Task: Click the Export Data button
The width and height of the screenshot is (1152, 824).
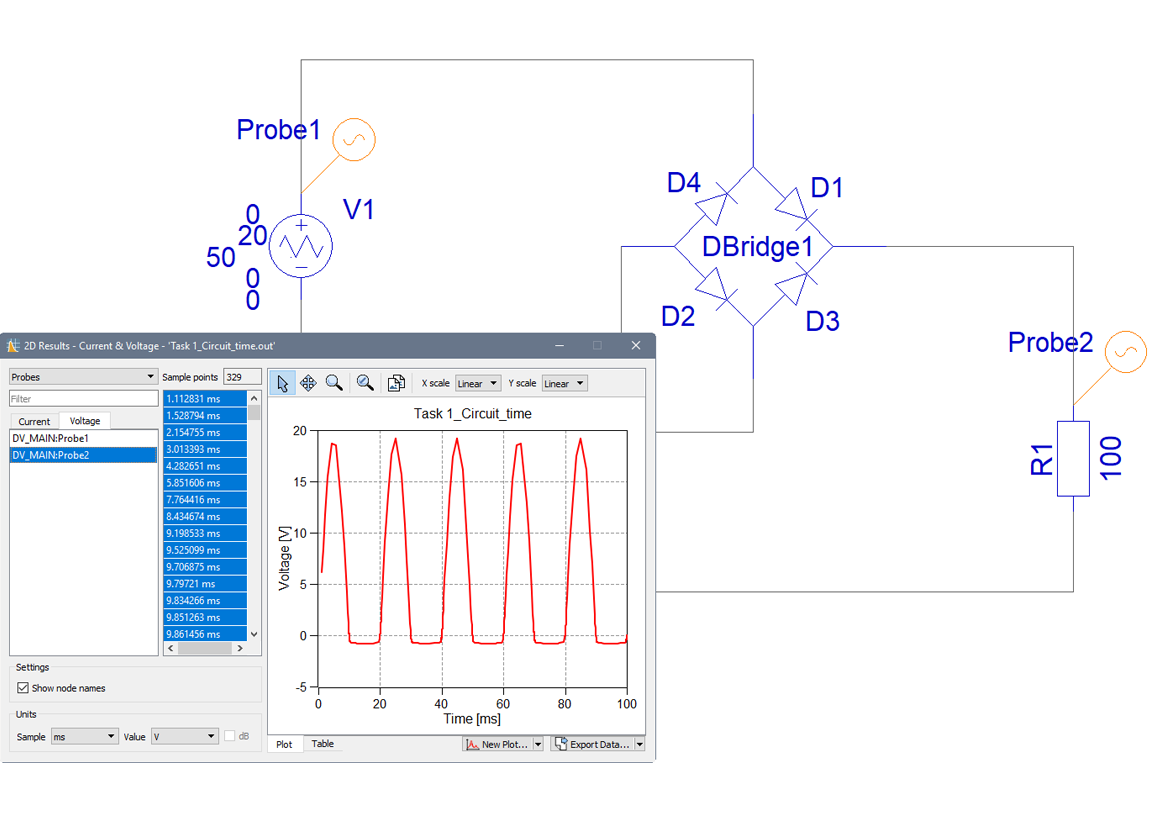Action: [592, 744]
